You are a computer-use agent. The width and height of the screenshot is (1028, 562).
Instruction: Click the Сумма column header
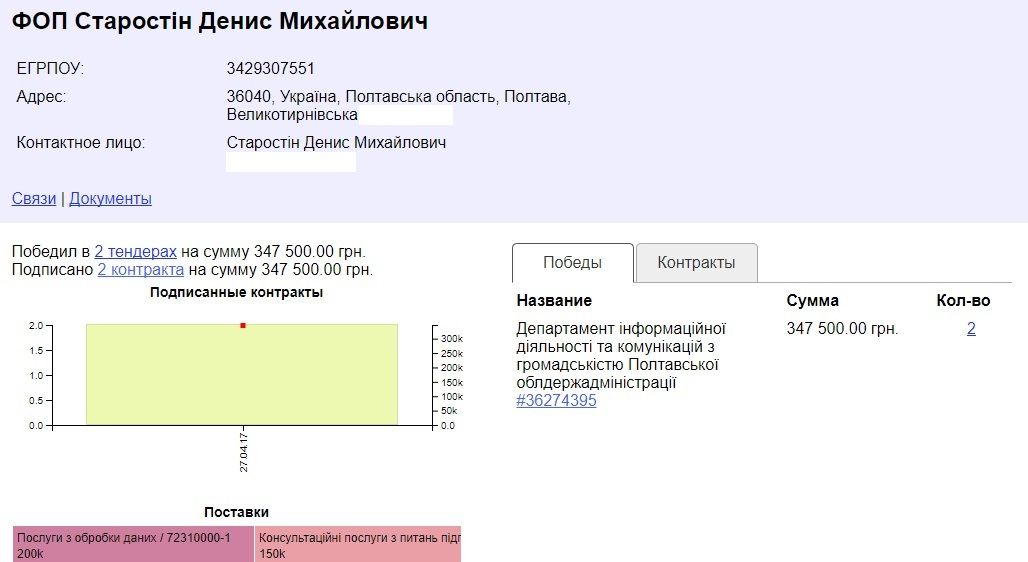pyautogui.click(x=812, y=300)
